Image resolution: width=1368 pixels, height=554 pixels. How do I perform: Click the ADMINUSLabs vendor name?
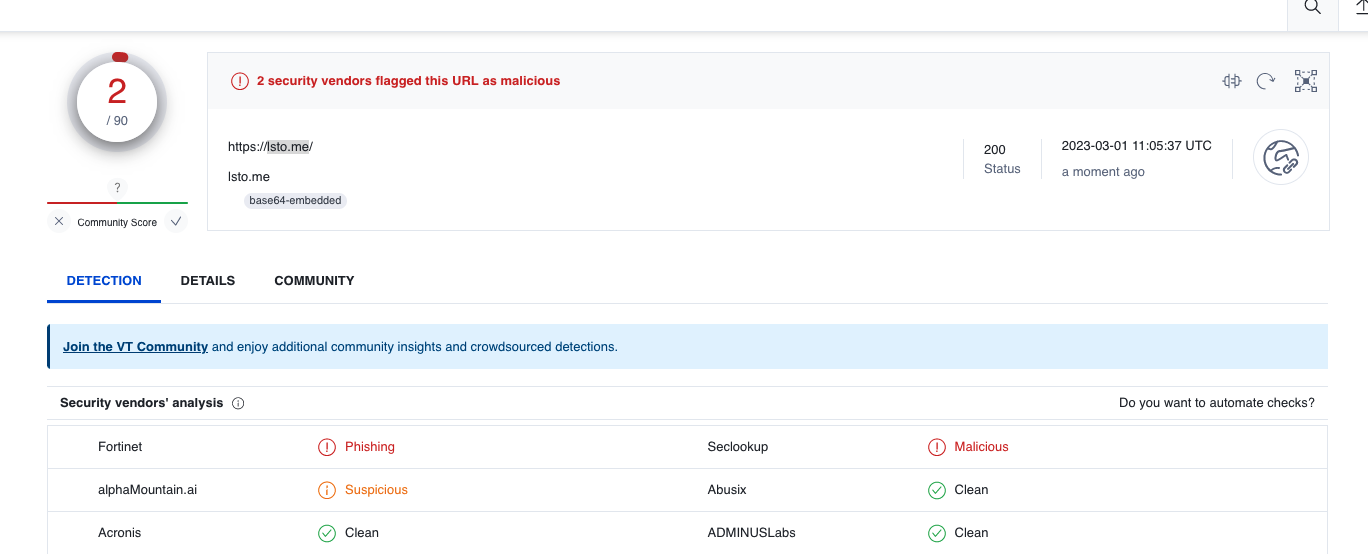pos(752,533)
